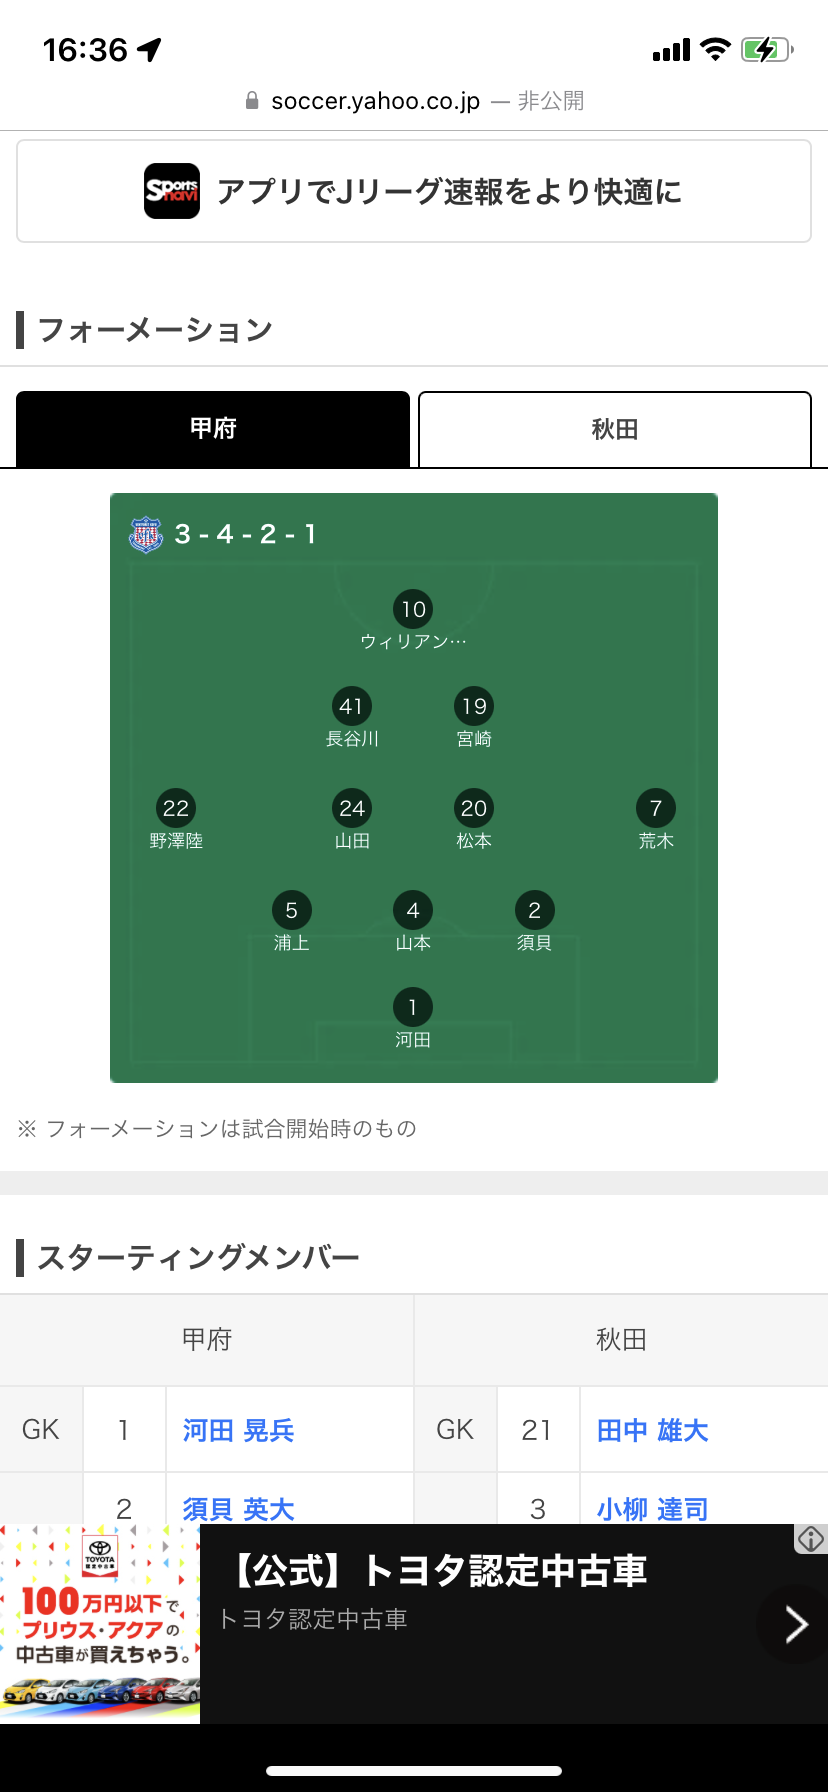Viewport: 828px width, 1792px height.
Task: Tap the soccer.yahoo.co.jp address bar
Action: [414, 101]
